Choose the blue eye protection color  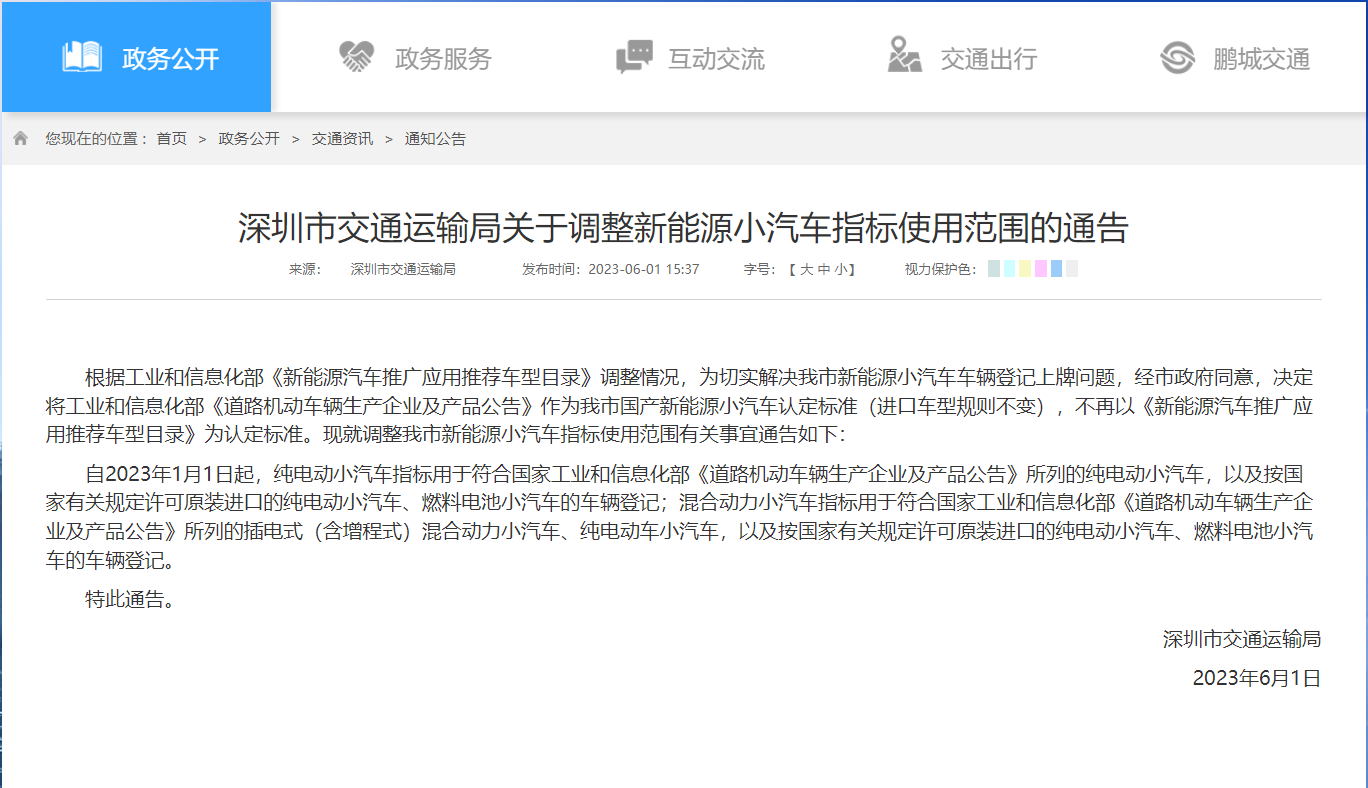pos(1056,269)
